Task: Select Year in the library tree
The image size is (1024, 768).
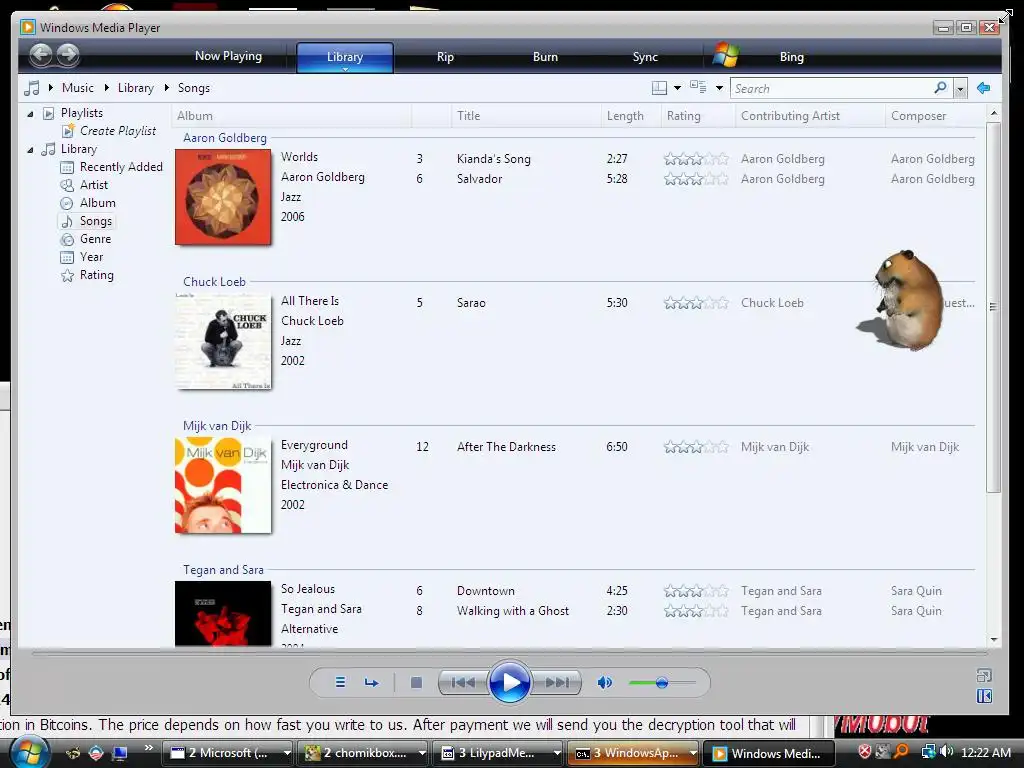Action: click(x=91, y=257)
